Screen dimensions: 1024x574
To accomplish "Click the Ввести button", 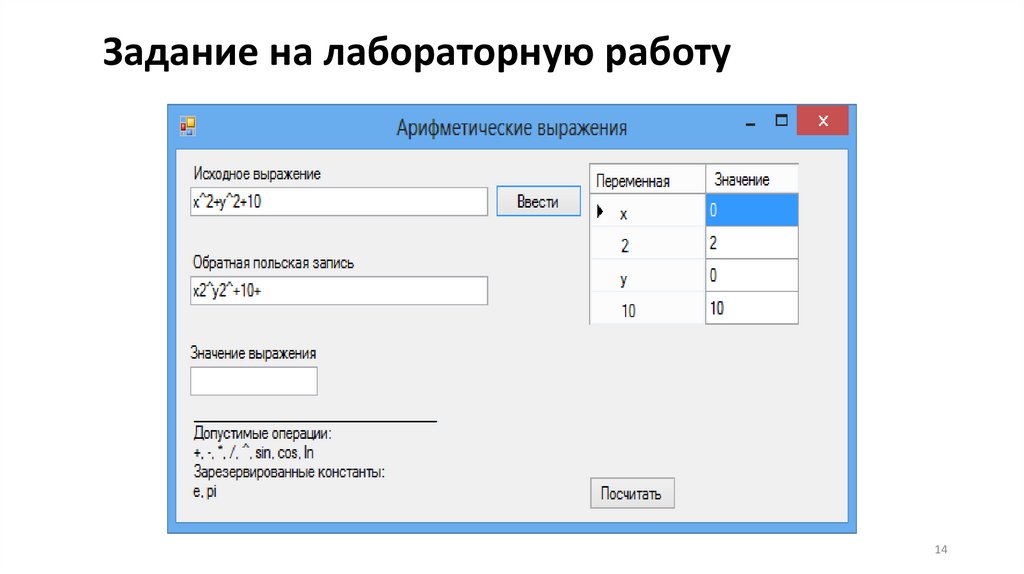I will coord(539,202).
